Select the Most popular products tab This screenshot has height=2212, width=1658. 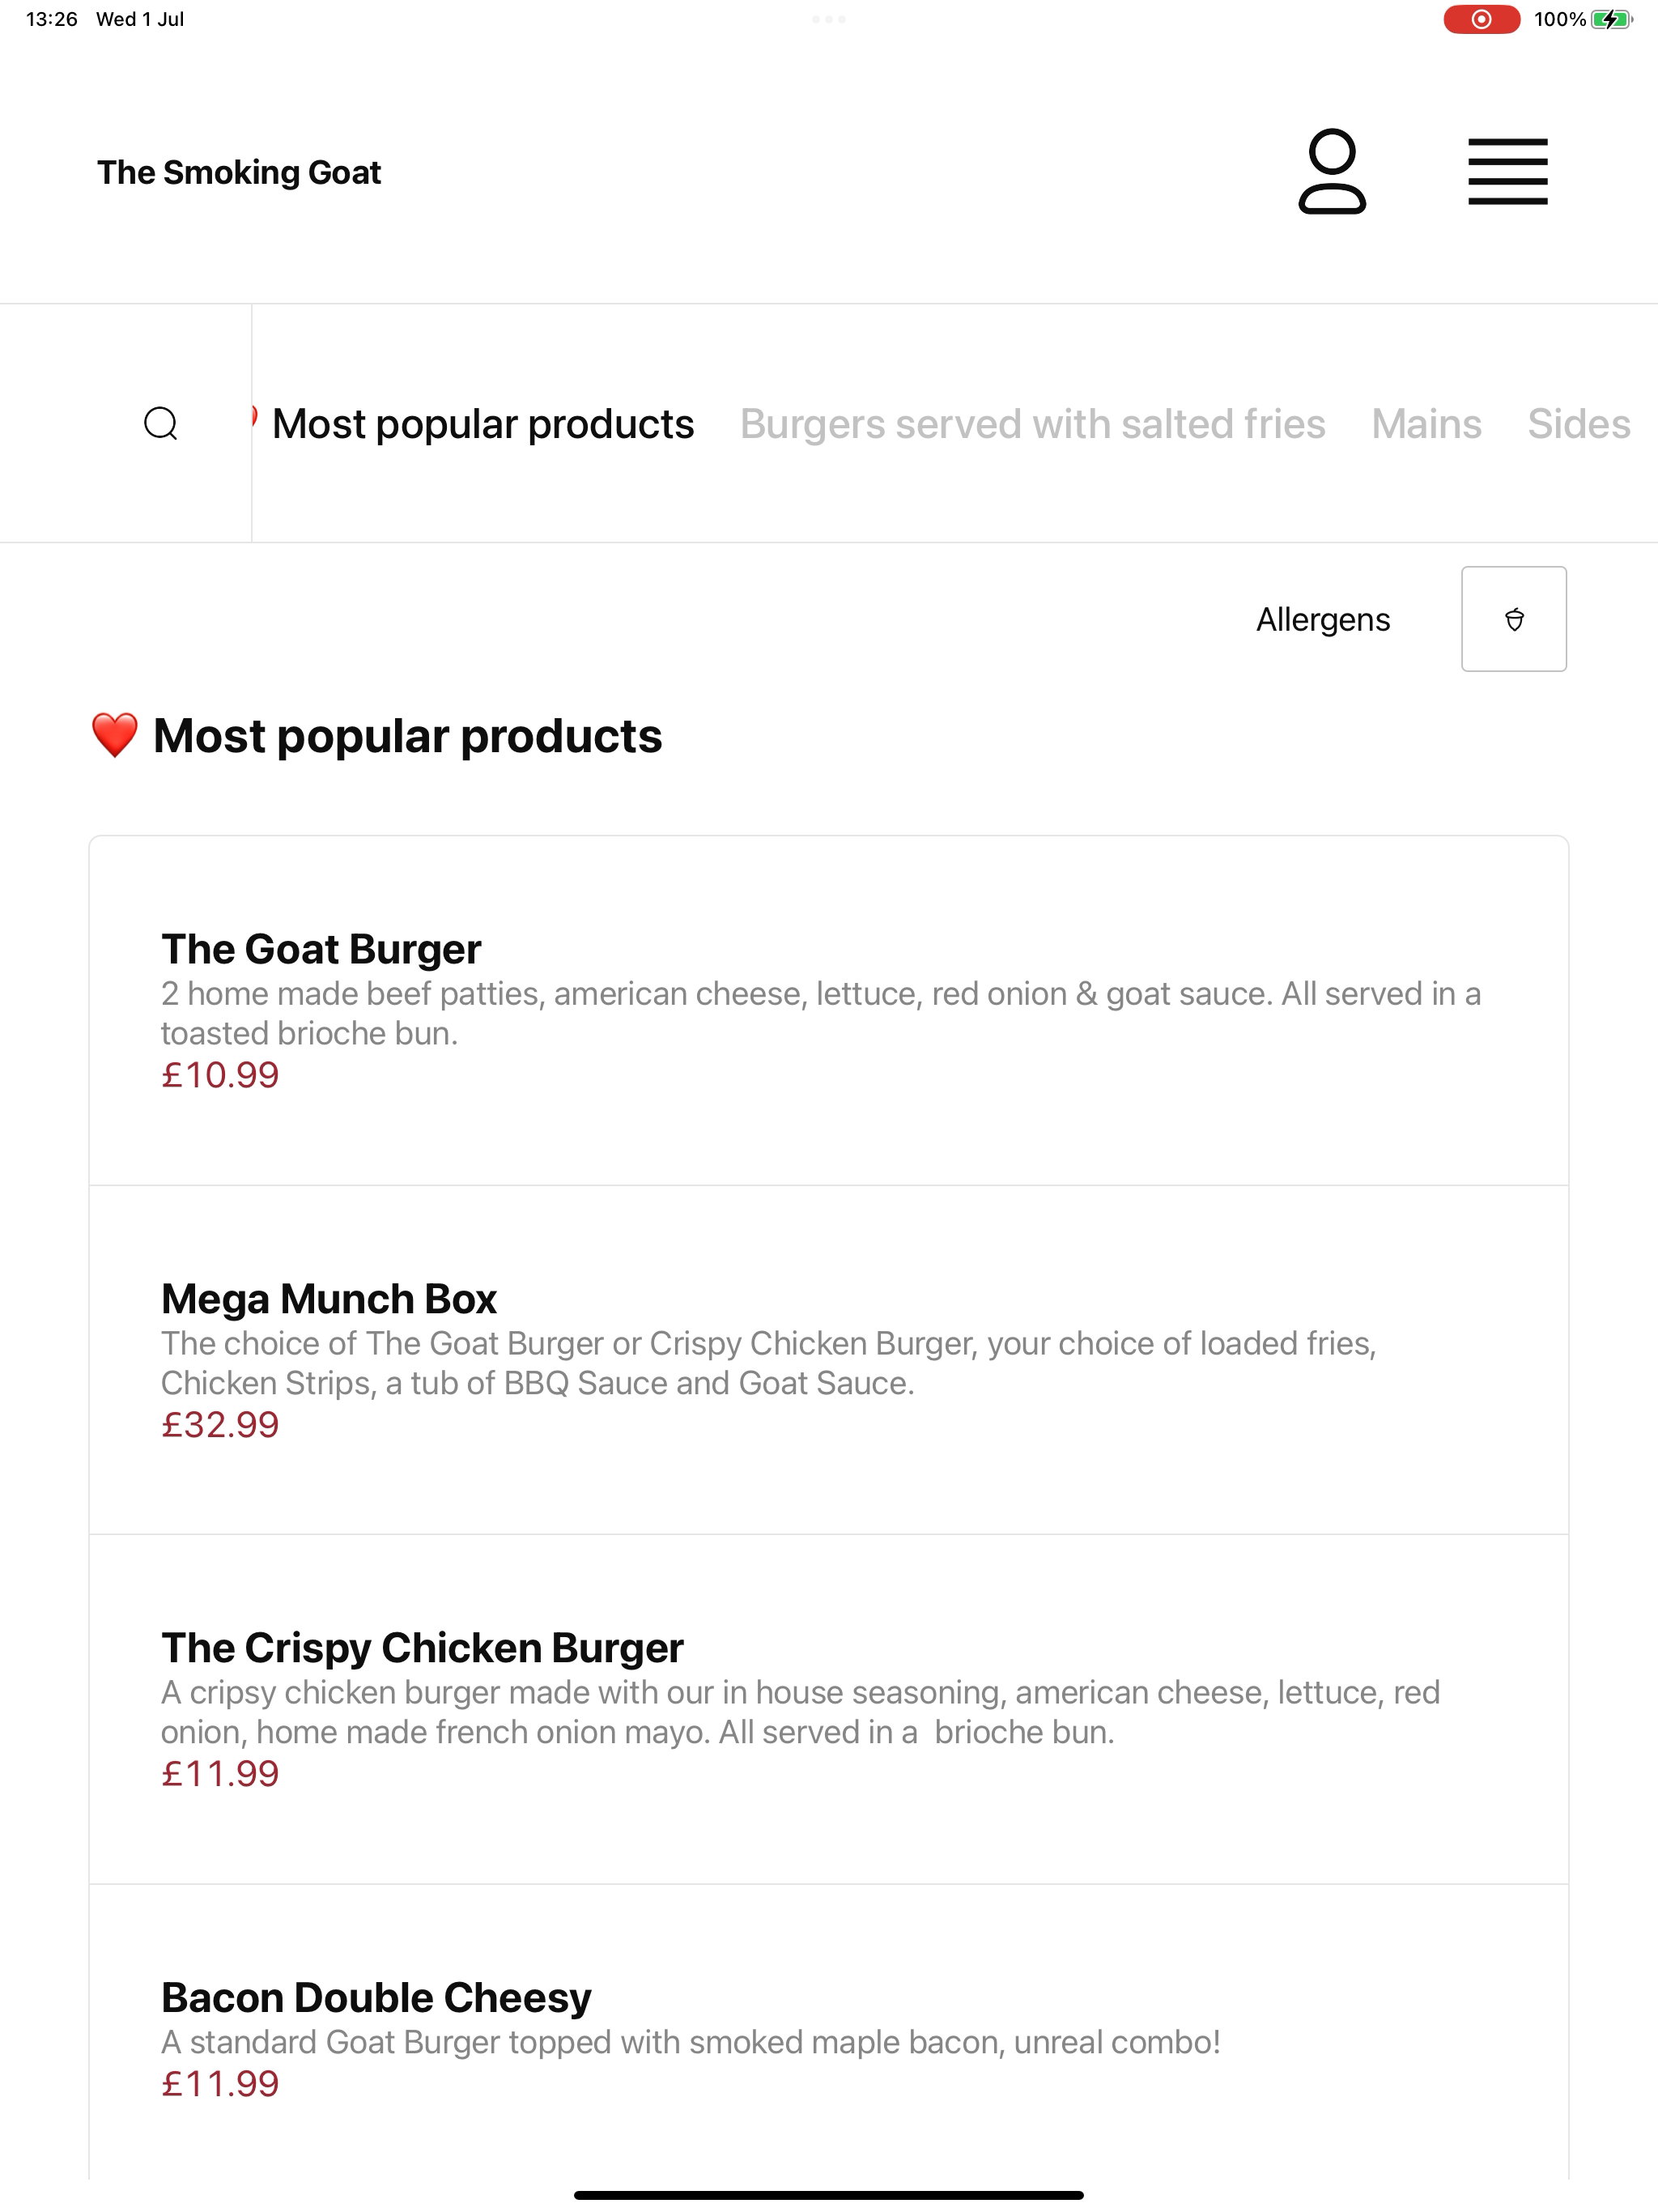point(483,424)
